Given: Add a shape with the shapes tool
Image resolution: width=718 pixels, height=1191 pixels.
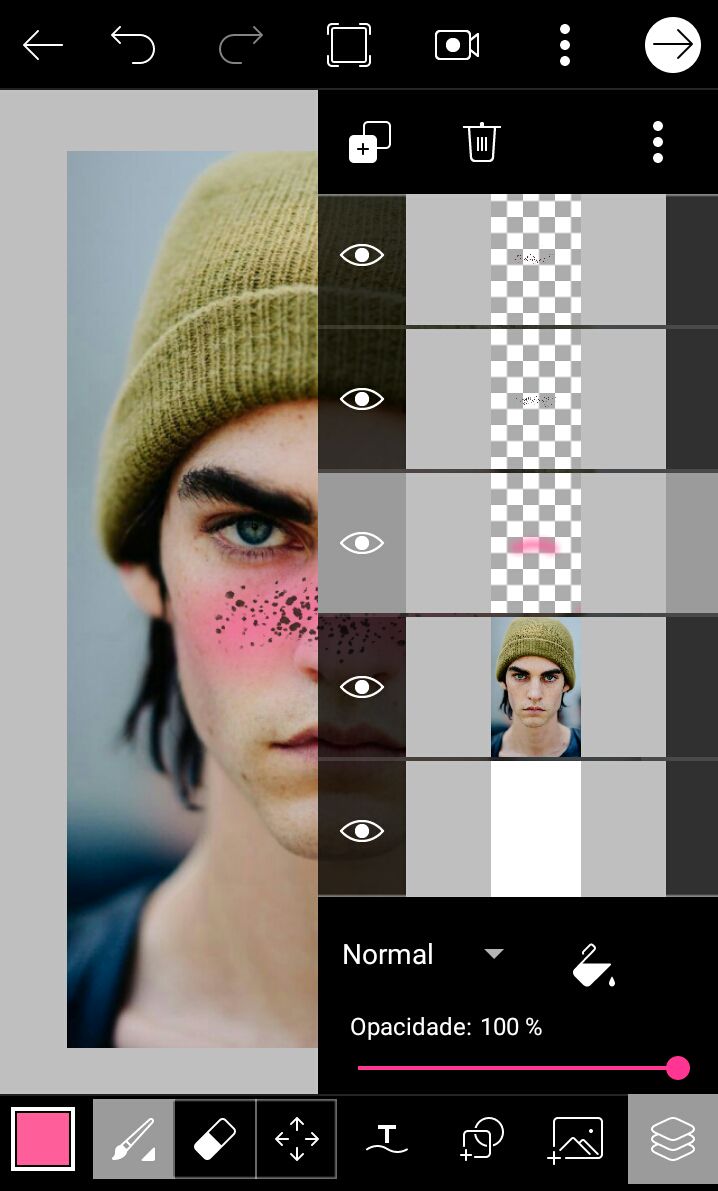Looking at the screenshot, I should [x=482, y=1139].
